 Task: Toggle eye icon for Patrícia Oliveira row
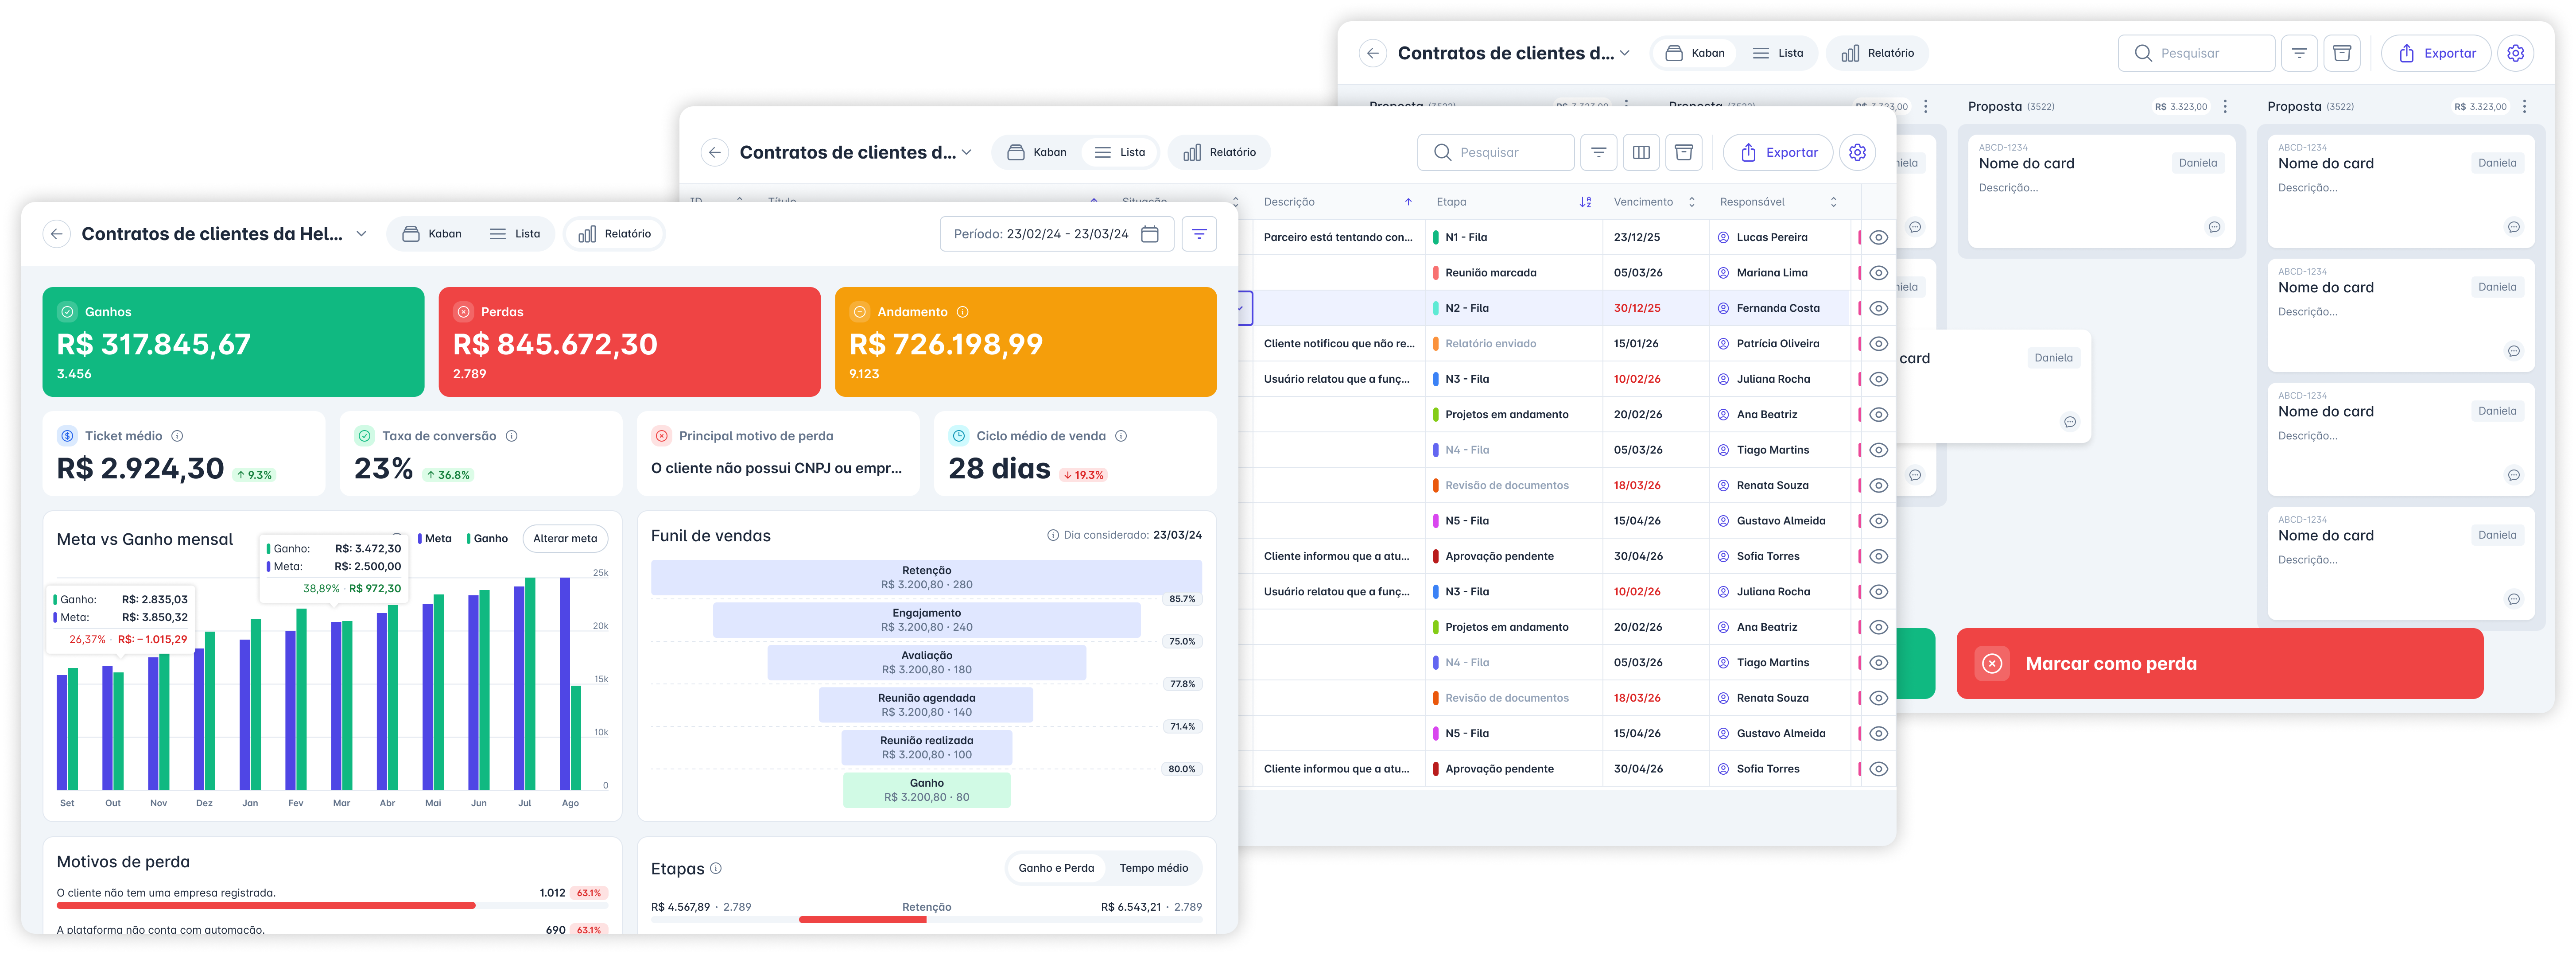(1878, 344)
